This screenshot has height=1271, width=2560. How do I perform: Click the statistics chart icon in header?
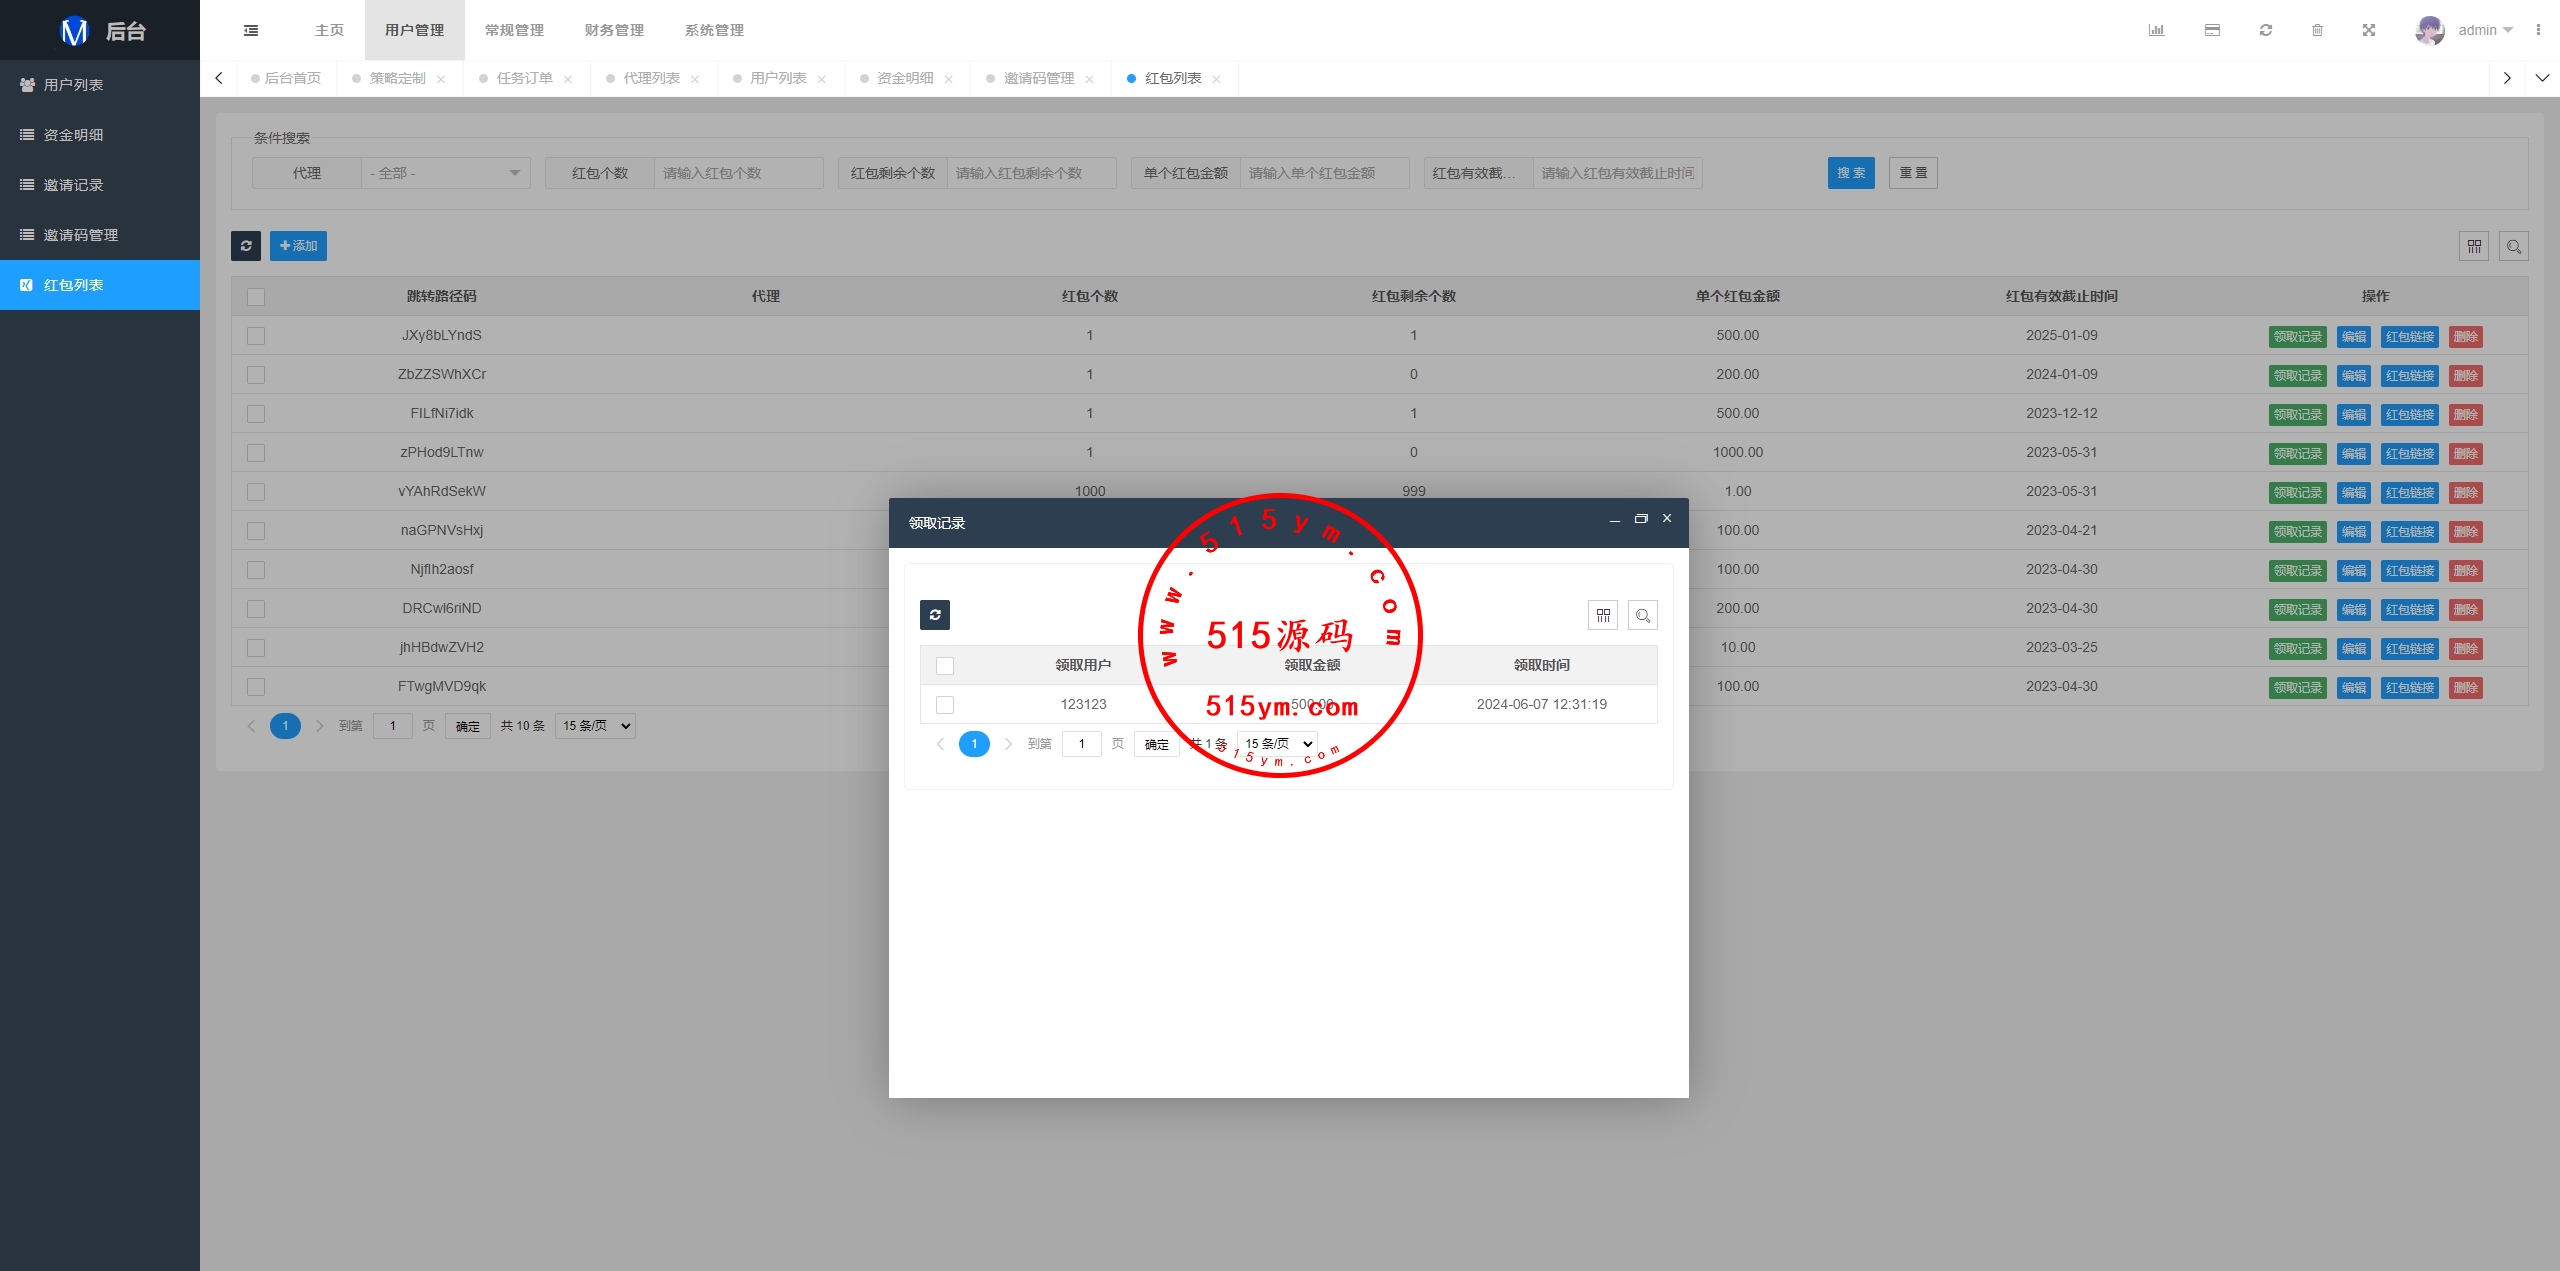(2156, 30)
